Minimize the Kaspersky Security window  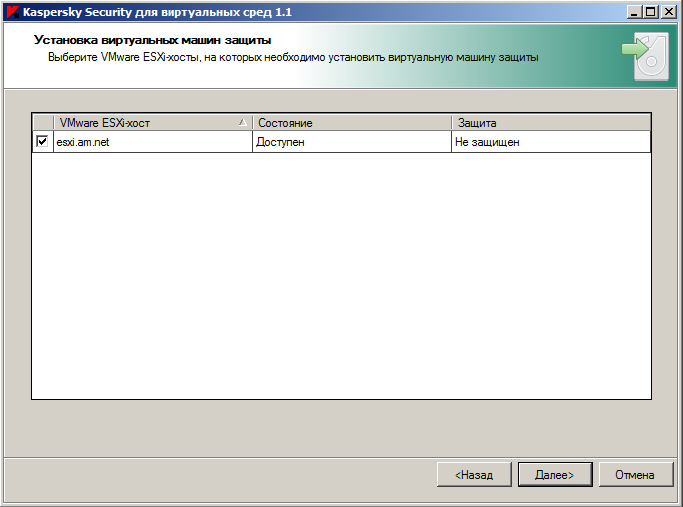(635, 12)
